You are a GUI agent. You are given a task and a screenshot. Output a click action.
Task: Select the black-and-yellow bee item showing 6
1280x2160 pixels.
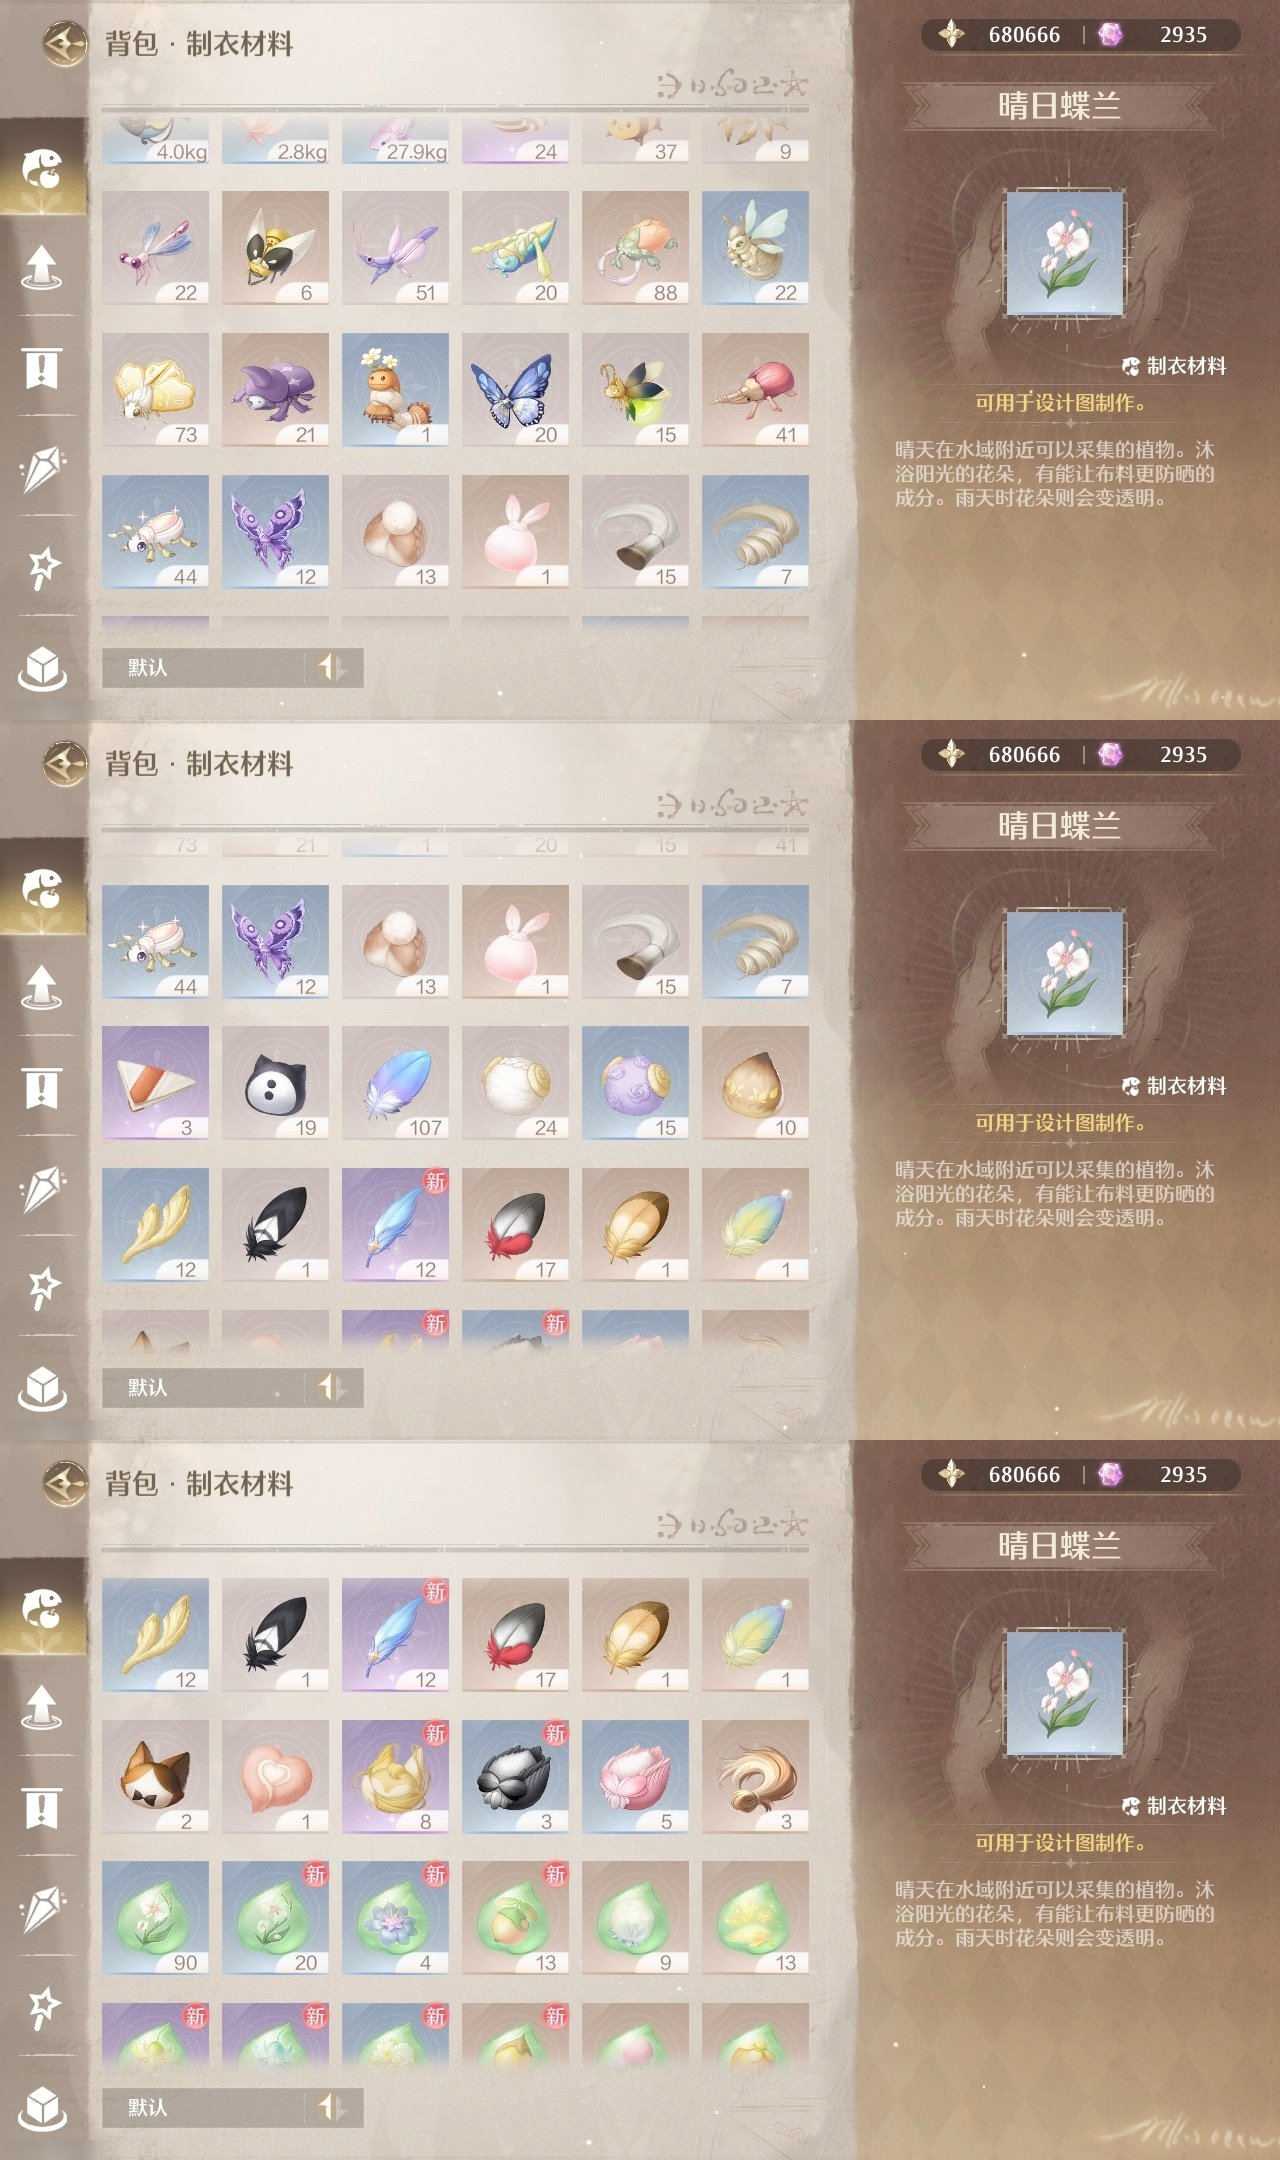(x=275, y=248)
